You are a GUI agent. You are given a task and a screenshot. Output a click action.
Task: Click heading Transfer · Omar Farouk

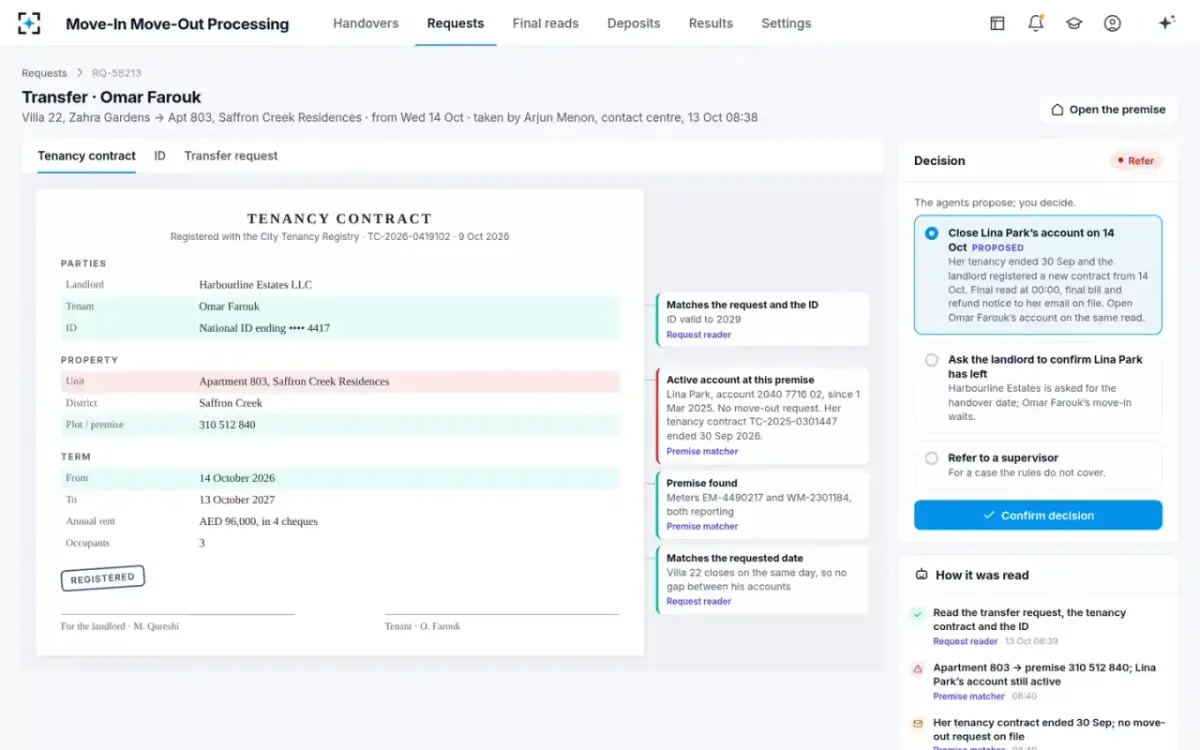[112, 97]
